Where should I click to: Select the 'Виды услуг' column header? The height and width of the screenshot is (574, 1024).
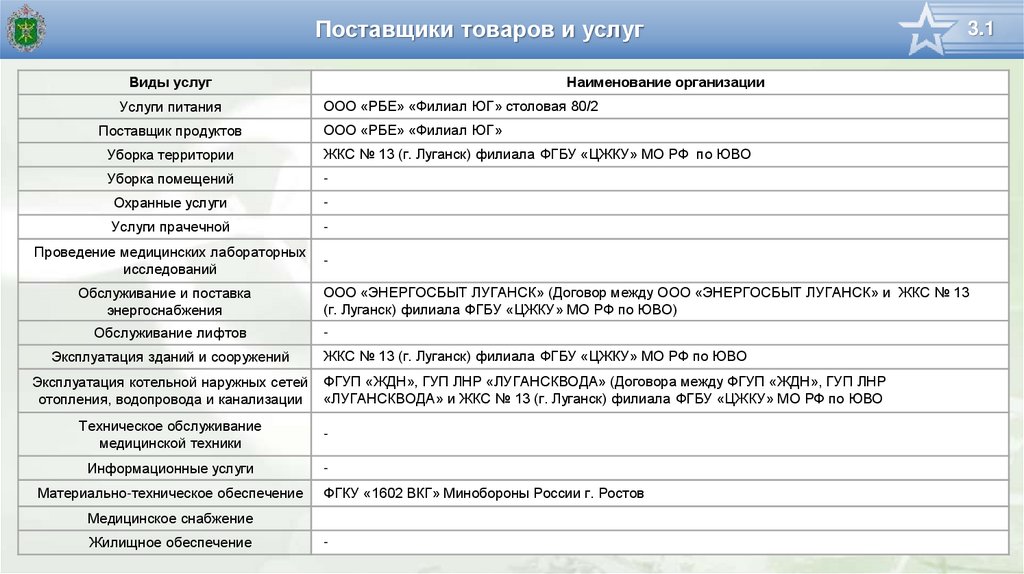coord(165,82)
